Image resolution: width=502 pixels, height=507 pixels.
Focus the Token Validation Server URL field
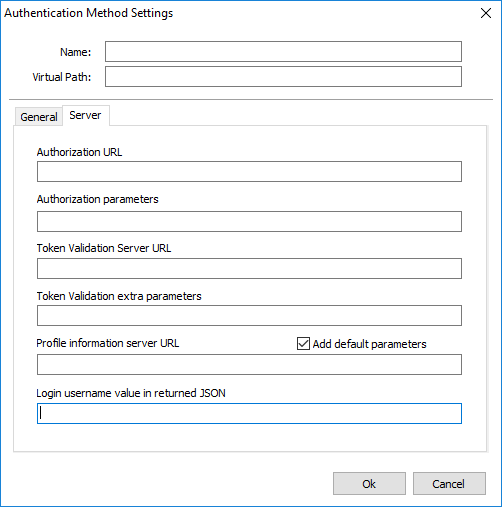(249, 268)
